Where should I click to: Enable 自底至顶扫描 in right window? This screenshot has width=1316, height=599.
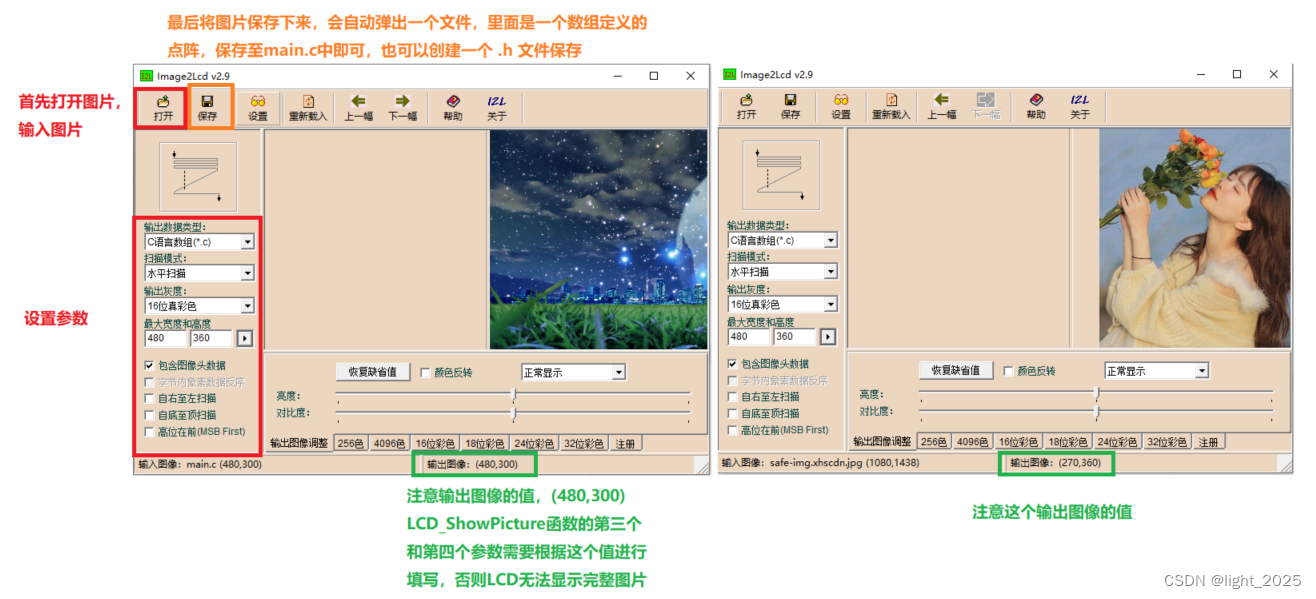[x=733, y=413]
